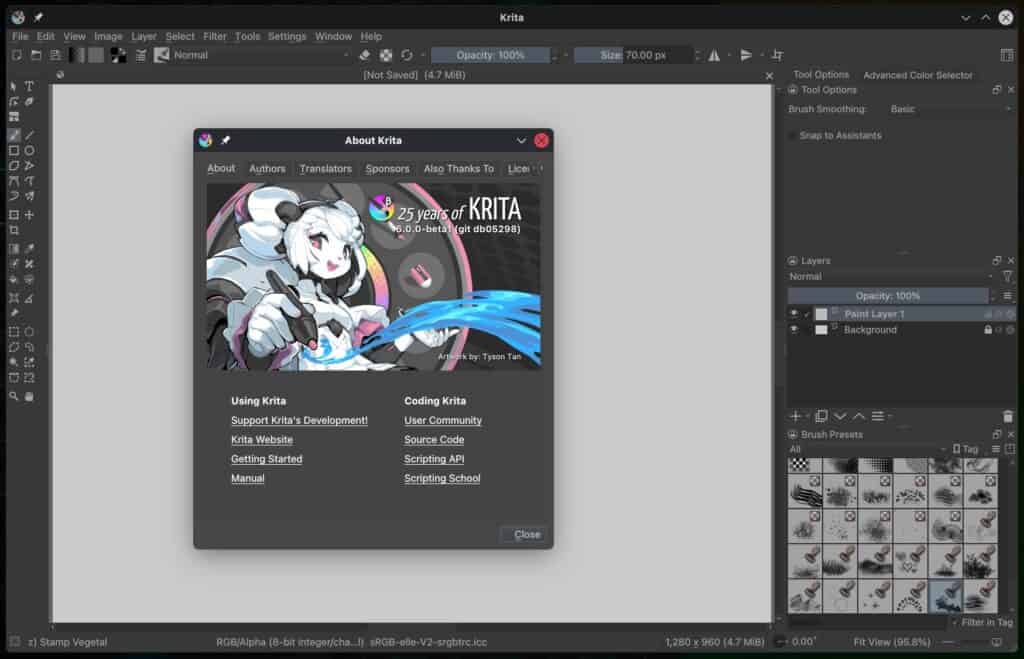Hide the Background layer with its eye toggle
1024x659 pixels.
793,329
